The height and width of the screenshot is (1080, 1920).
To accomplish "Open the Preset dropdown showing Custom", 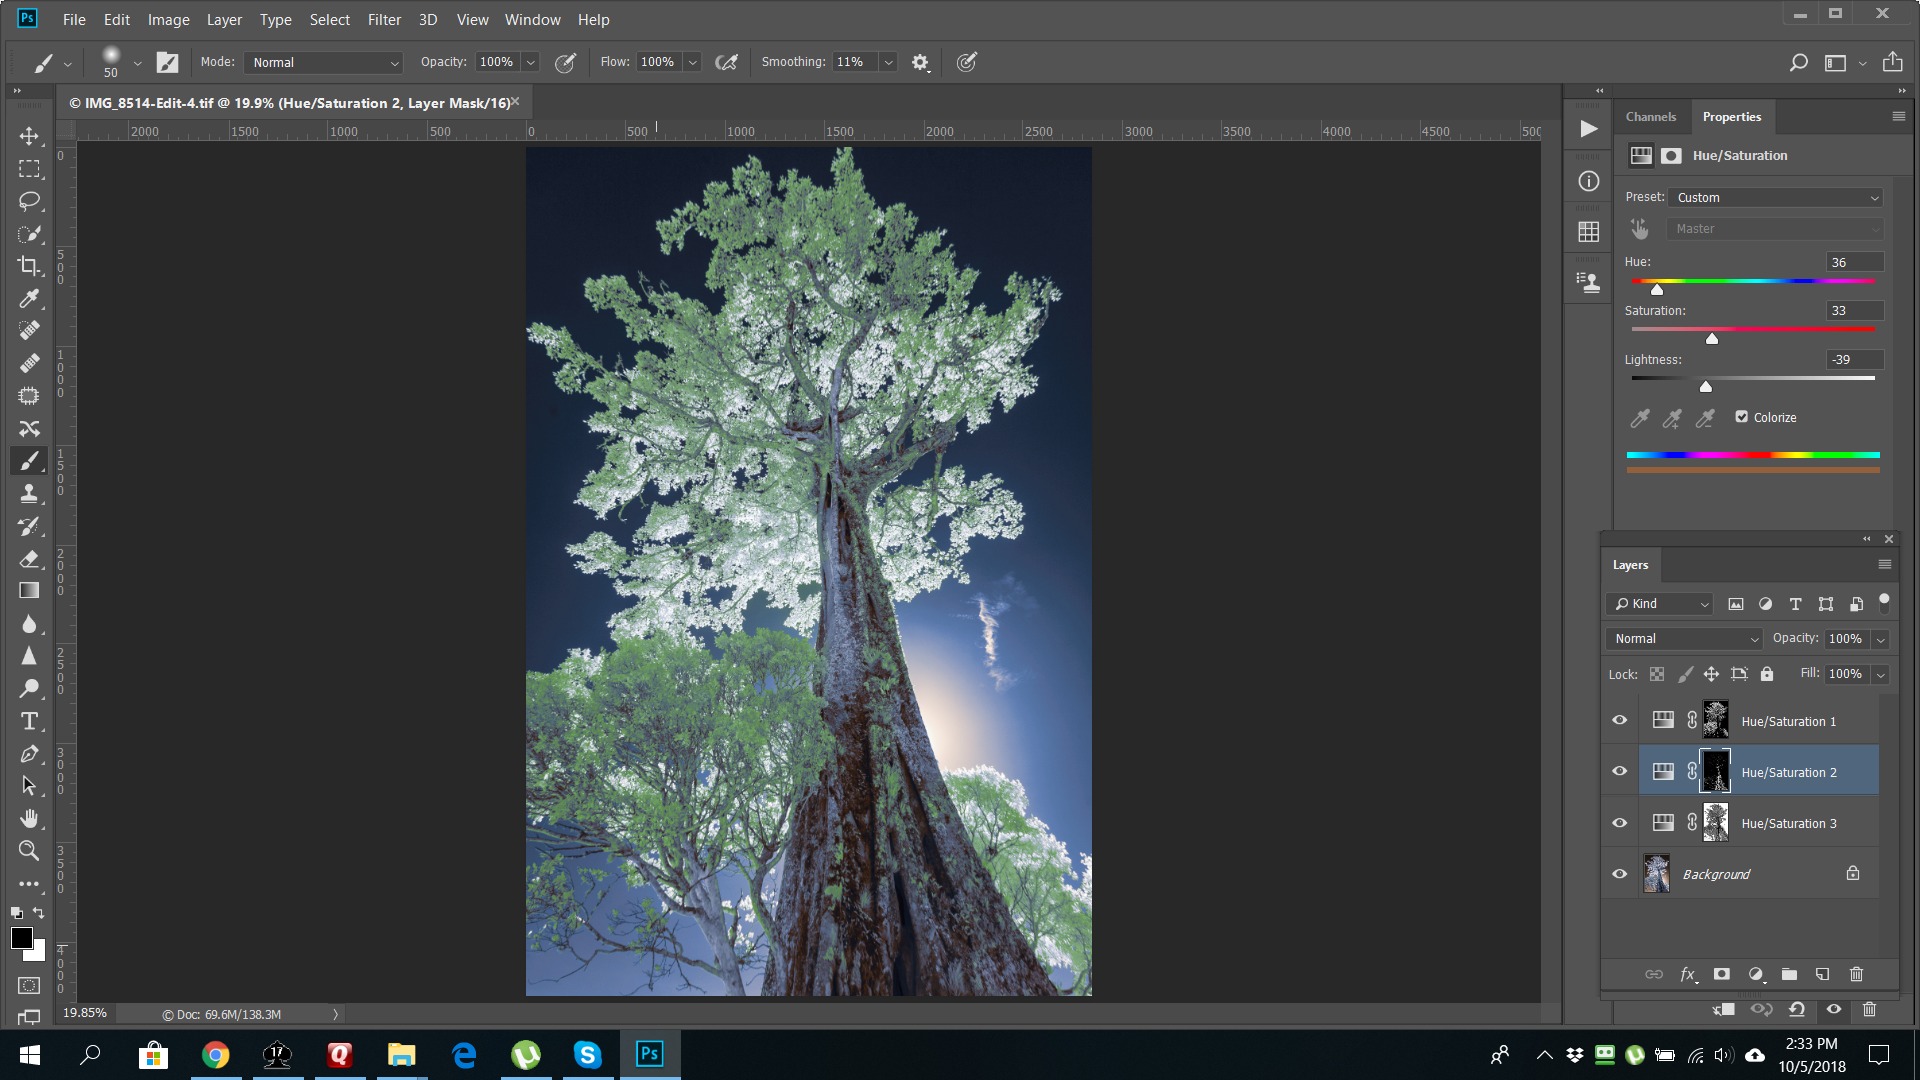I will tap(1775, 198).
